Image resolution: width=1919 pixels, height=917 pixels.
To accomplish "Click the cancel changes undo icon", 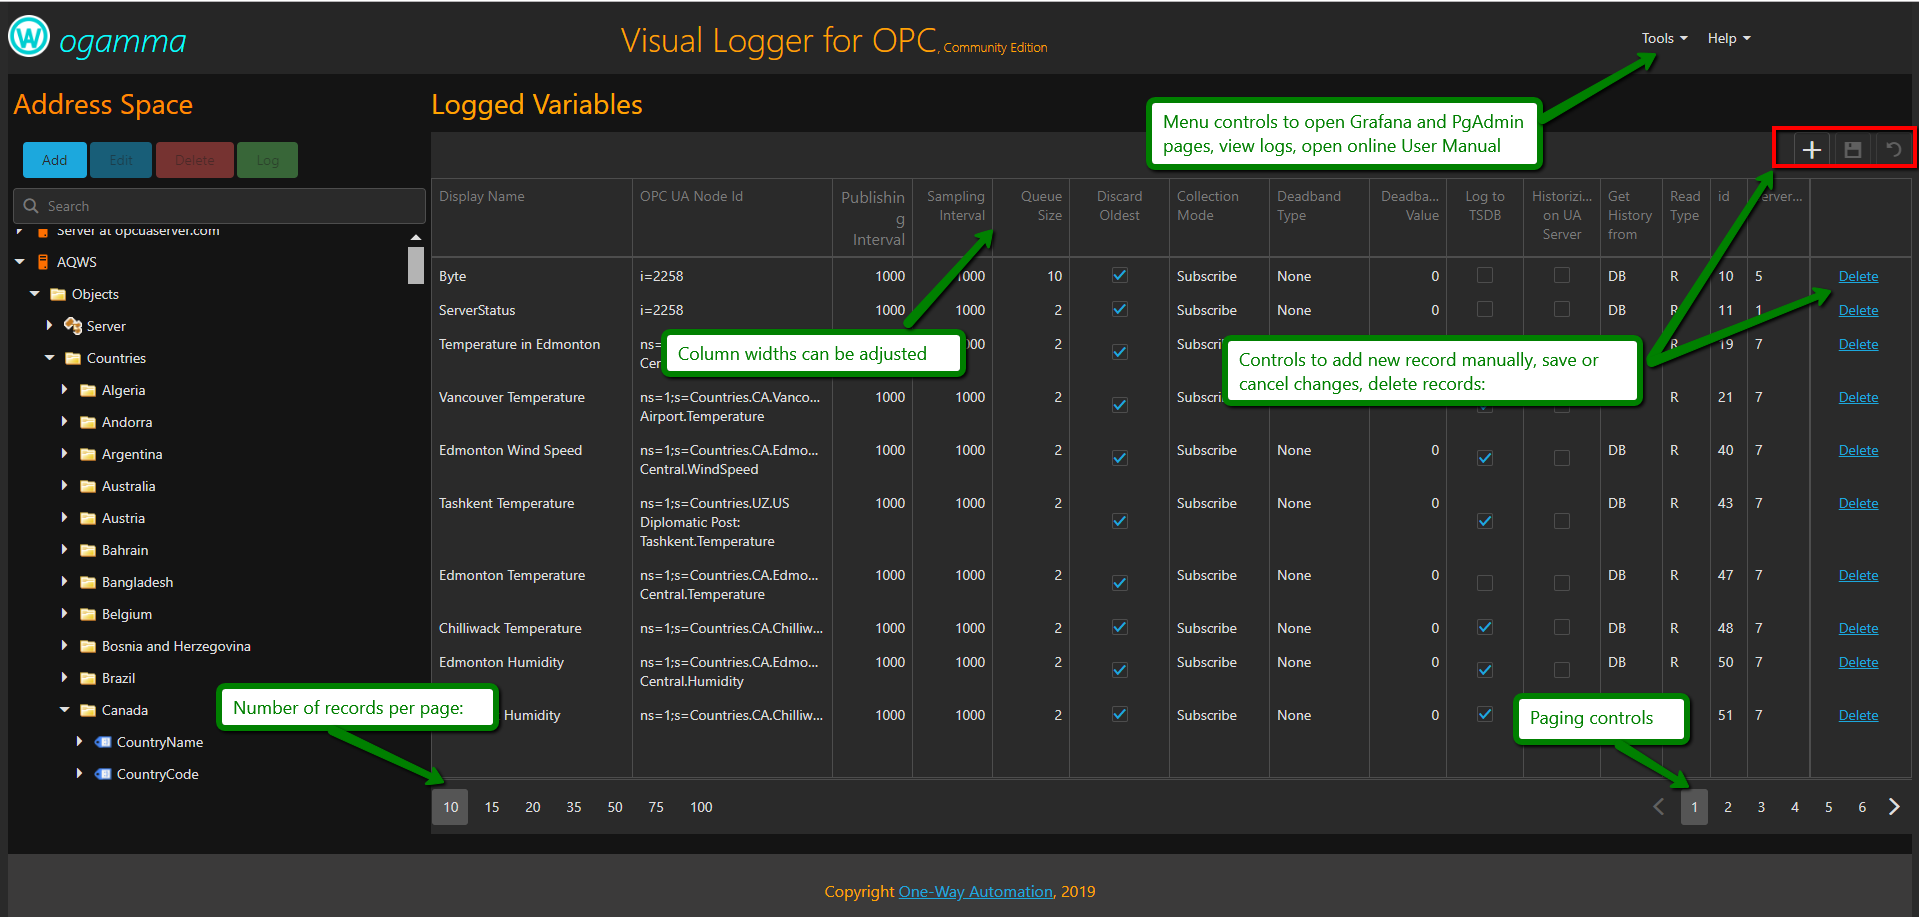I will click(x=1893, y=150).
